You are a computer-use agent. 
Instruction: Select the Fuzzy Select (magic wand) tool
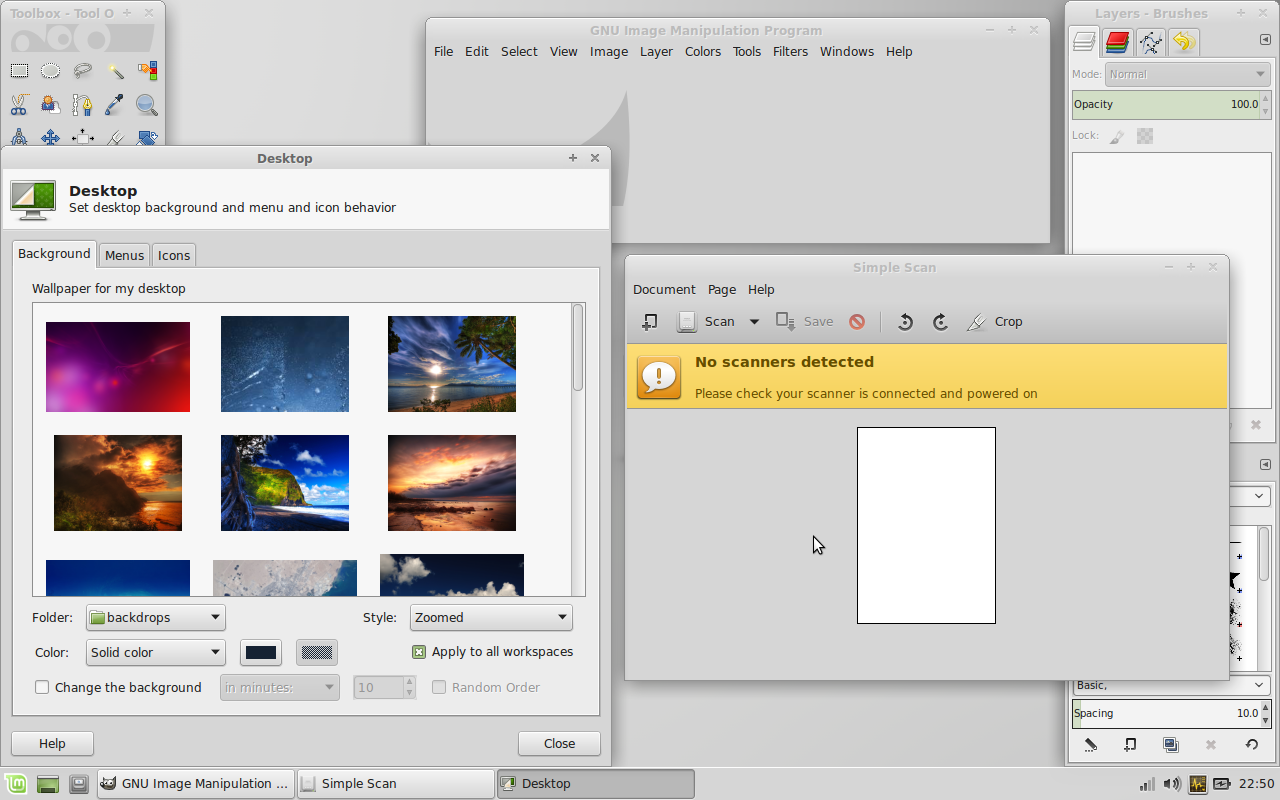click(x=115, y=70)
